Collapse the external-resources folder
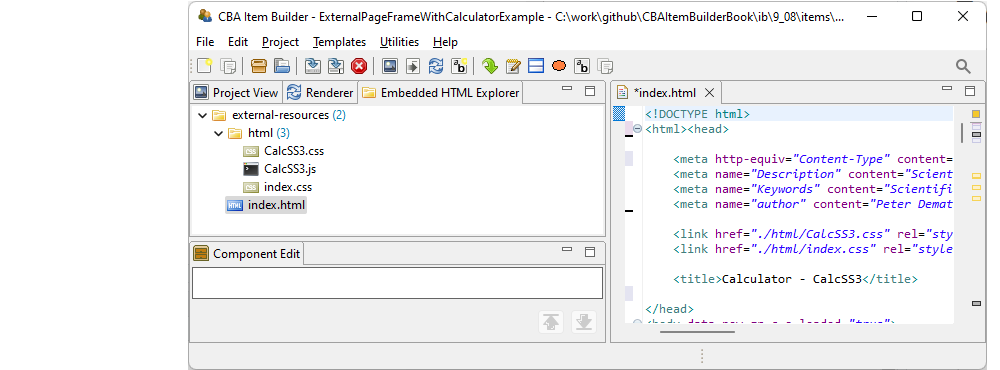Image resolution: width=1000 pixels, height=370 pixels. pos(203,115)
